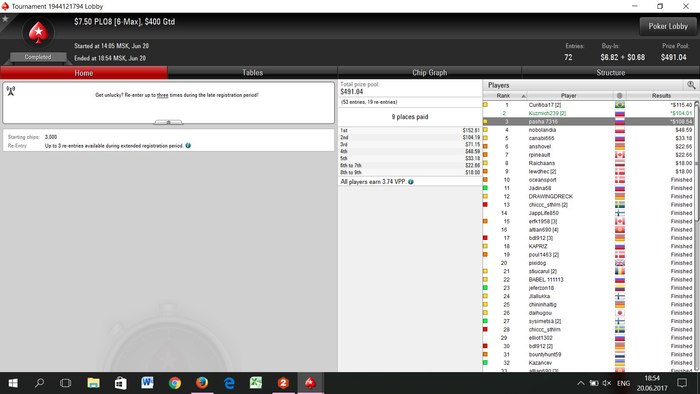
Task: Click the Canada flag beside rpineault
Action: [x=620, y=155]
